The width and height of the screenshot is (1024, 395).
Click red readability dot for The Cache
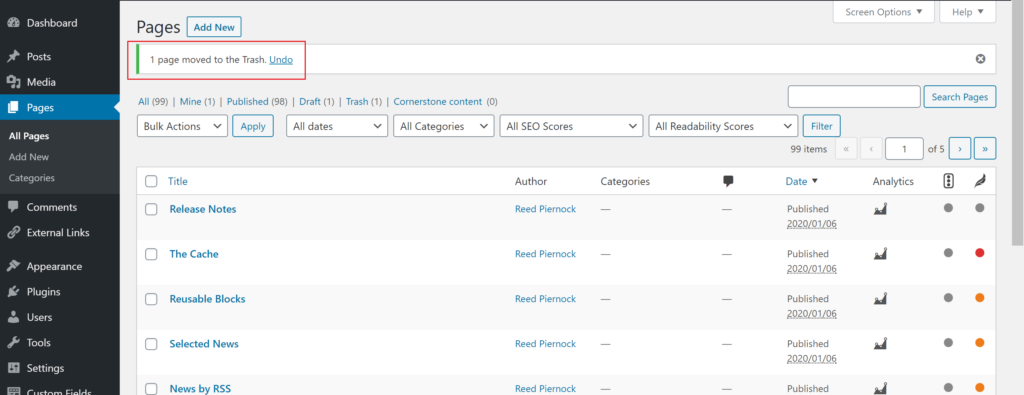(980, 253)
